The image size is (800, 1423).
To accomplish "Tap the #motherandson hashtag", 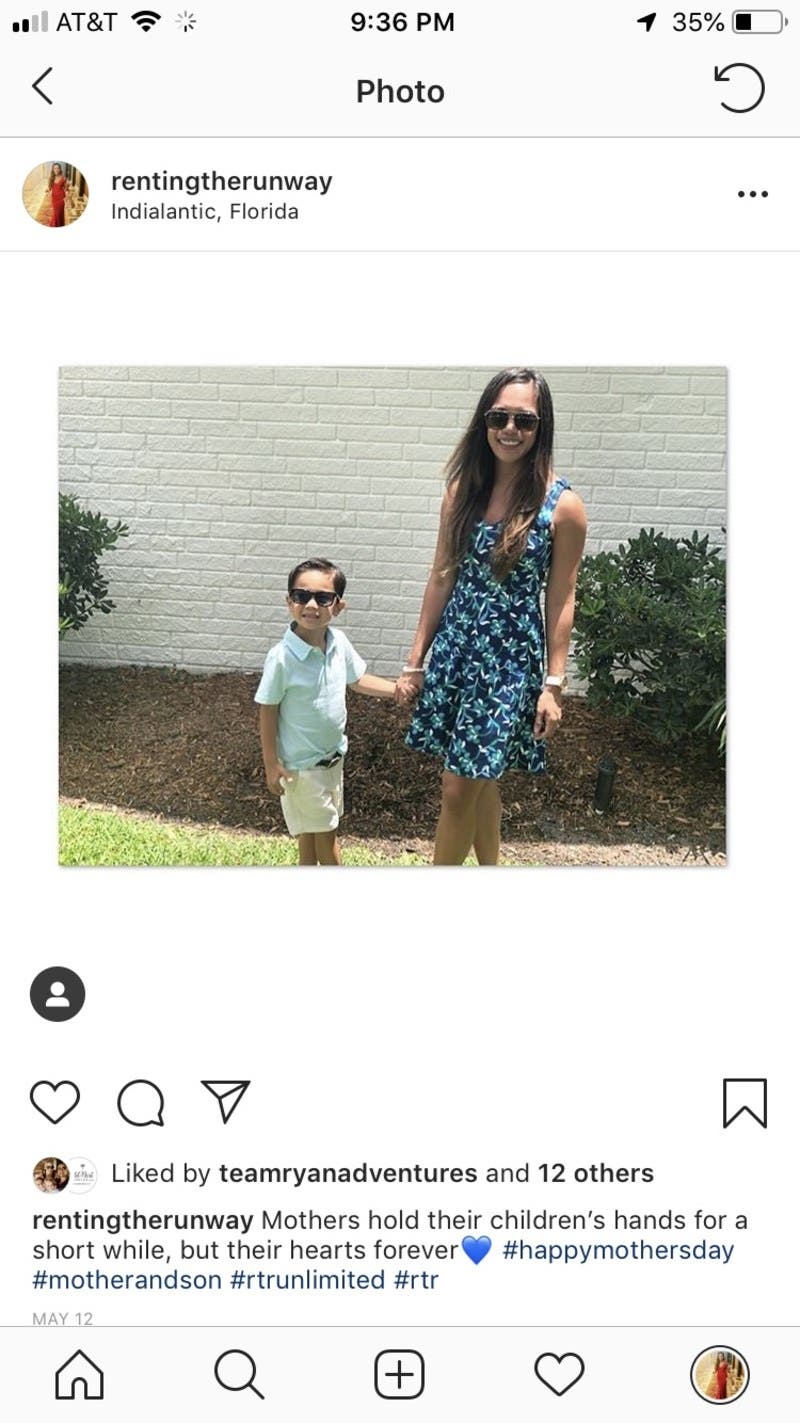I will [x=127, y=1280].
